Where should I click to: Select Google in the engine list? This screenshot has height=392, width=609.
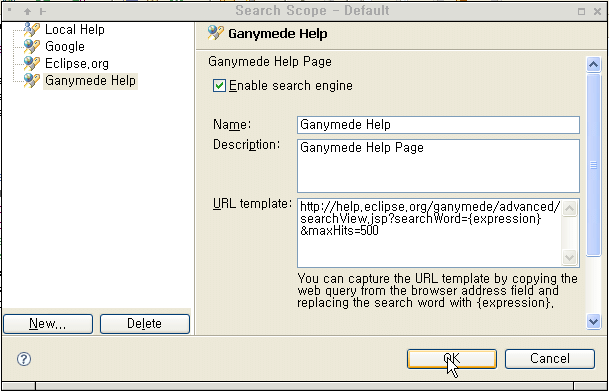[x=65, y=47]
